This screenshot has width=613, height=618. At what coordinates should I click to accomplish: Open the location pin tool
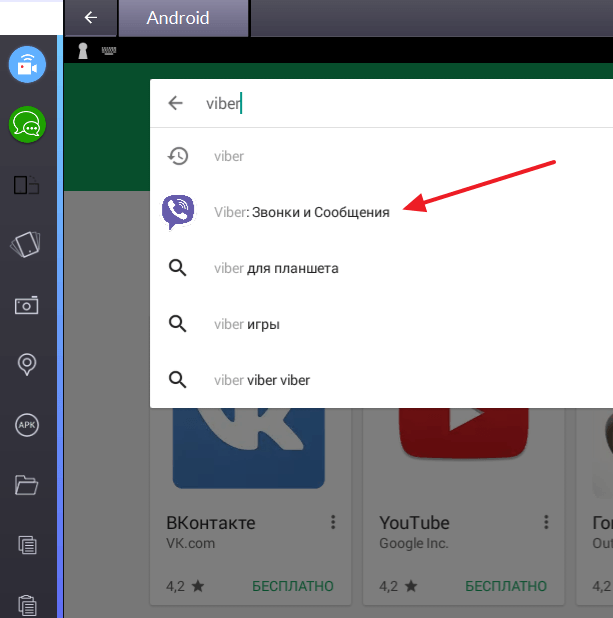[x=27, y=365]
